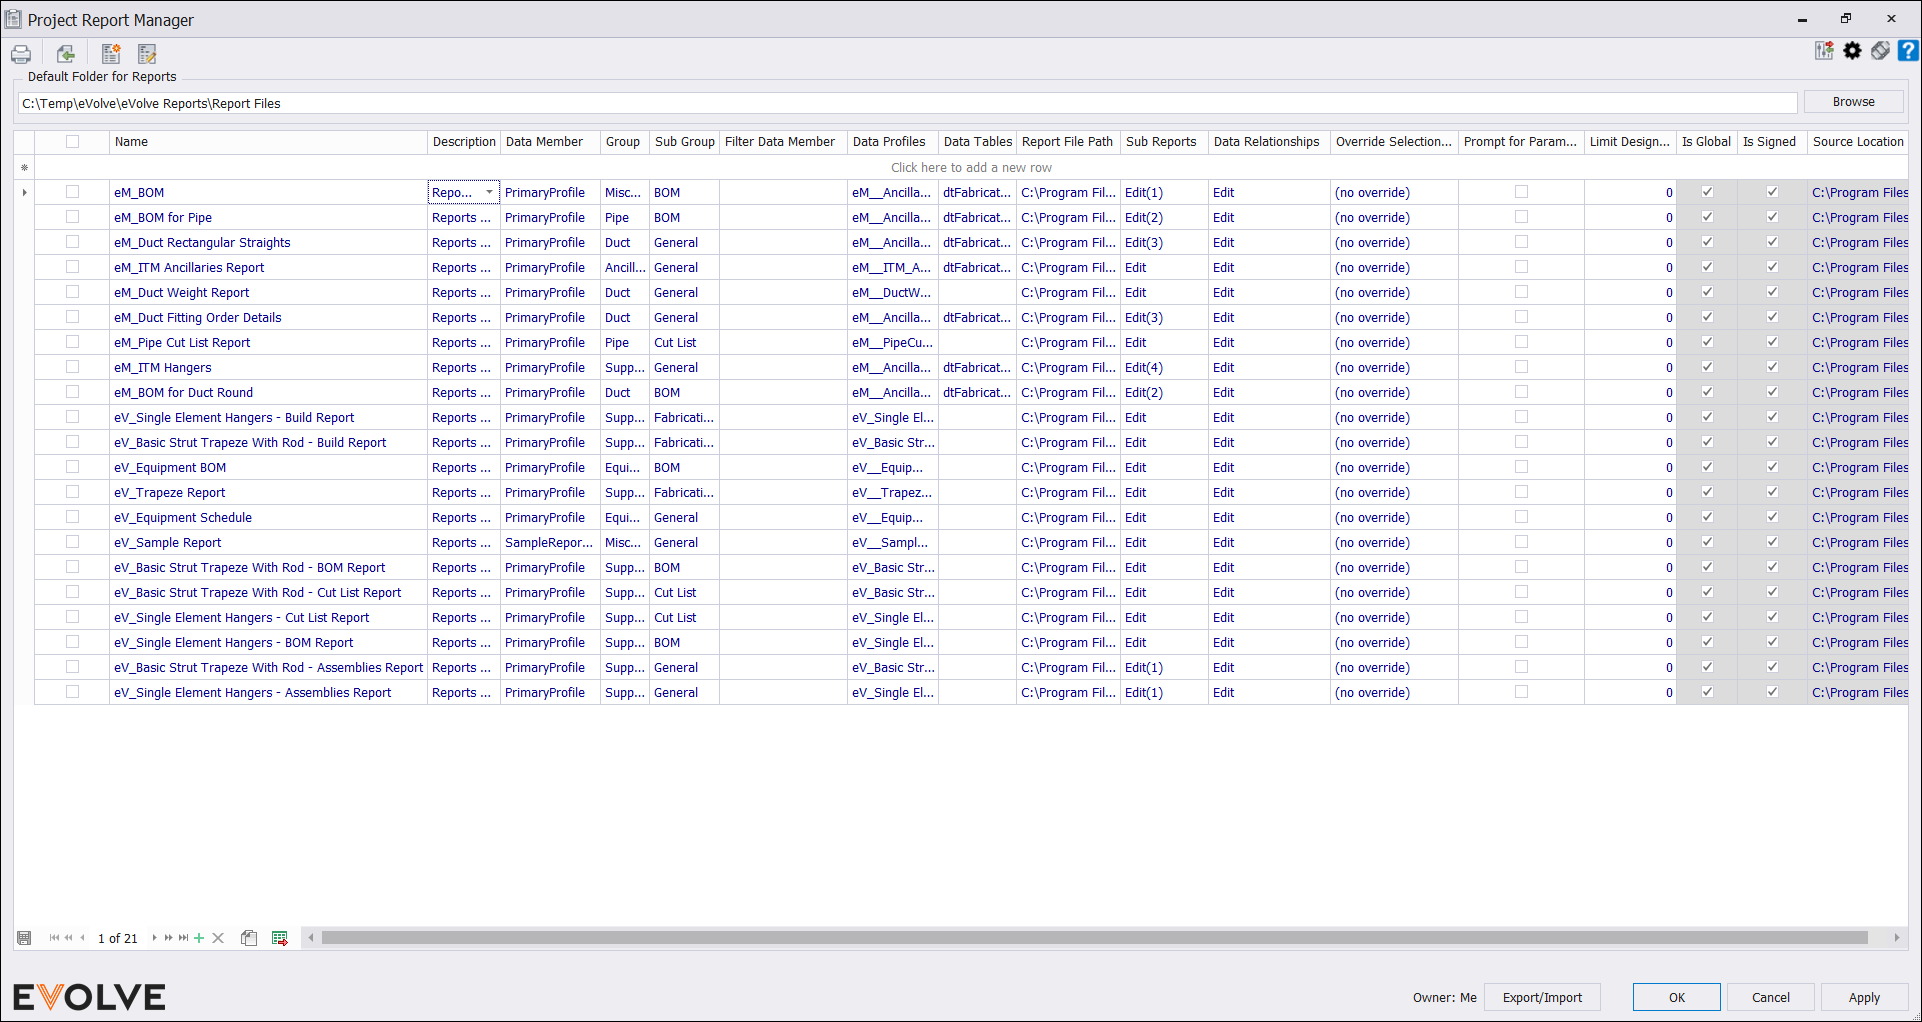This screenshot has height=1022, width=1922.
Task: Click the horizontal scrollbar bar of the grid
Action: coord(1094,938)
